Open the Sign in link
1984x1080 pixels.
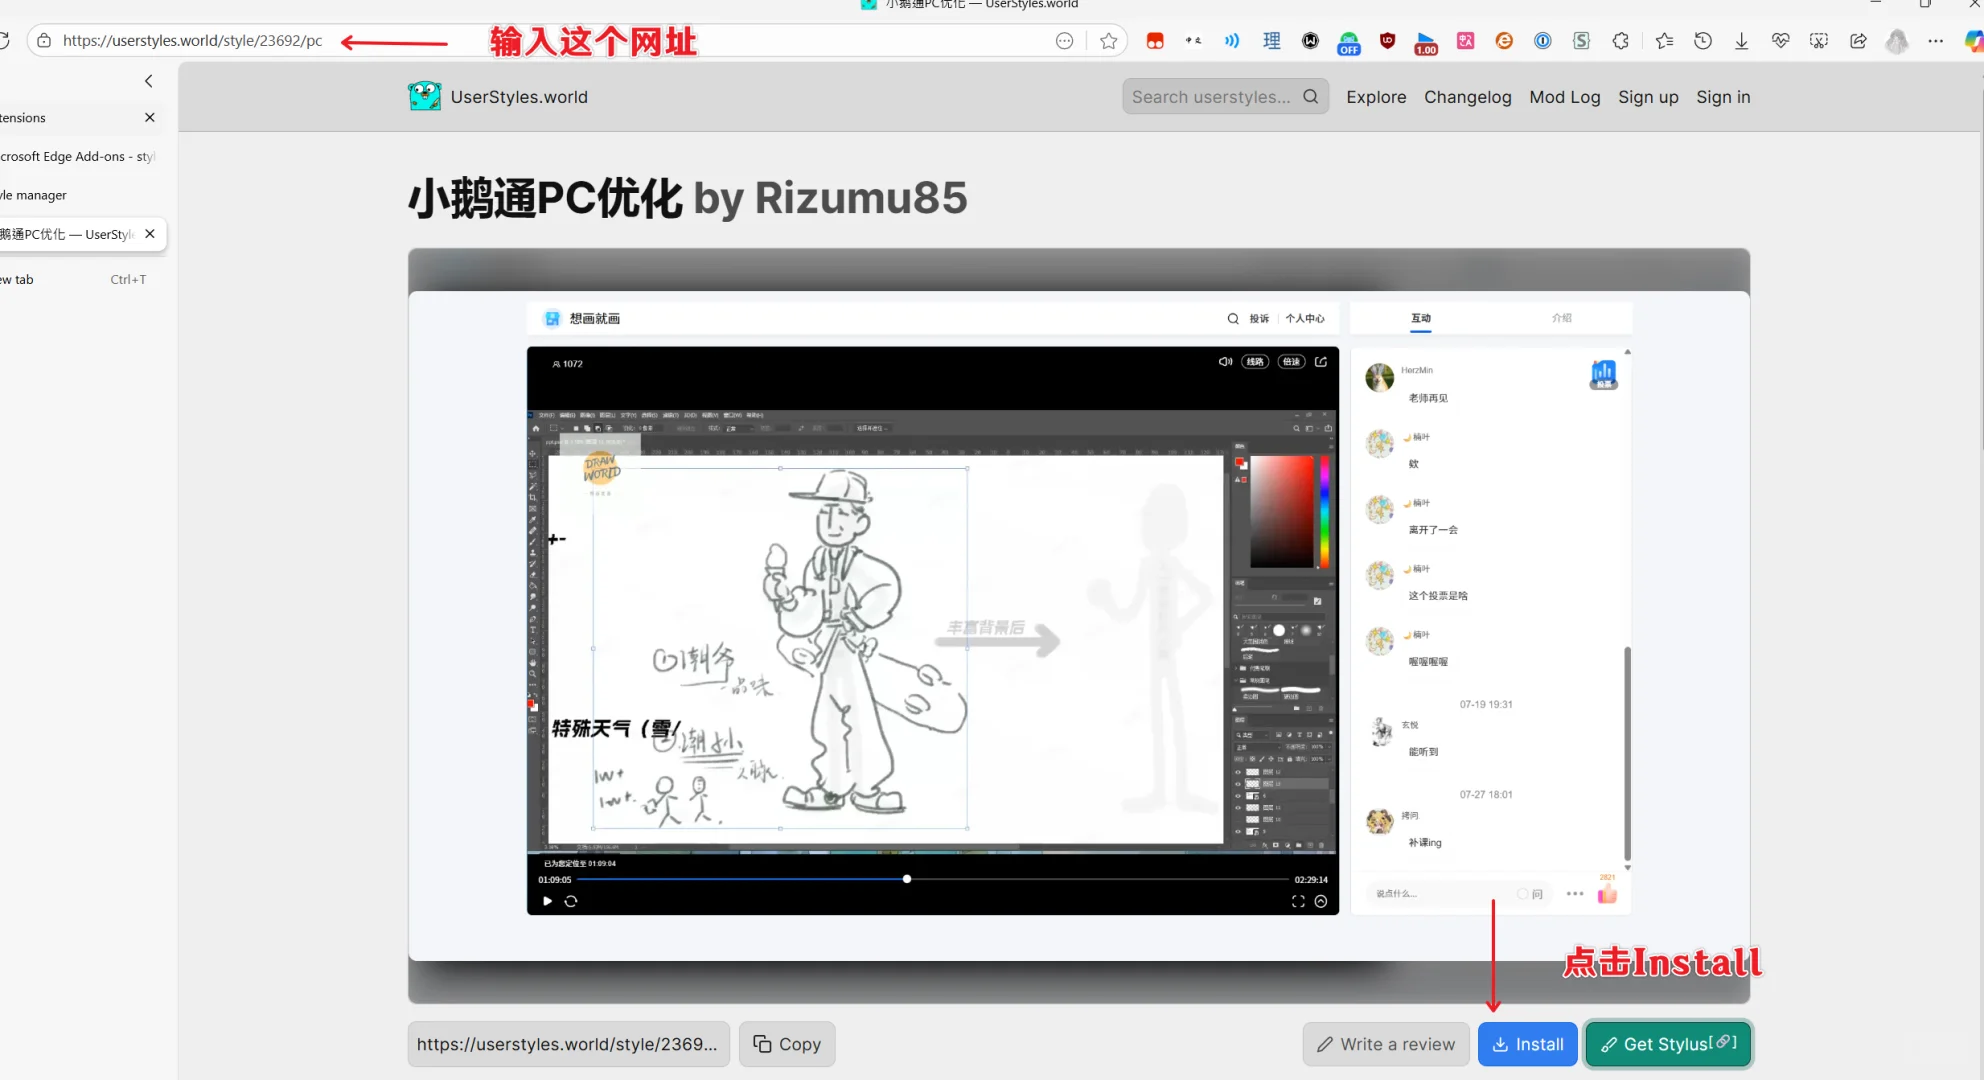1723,97
